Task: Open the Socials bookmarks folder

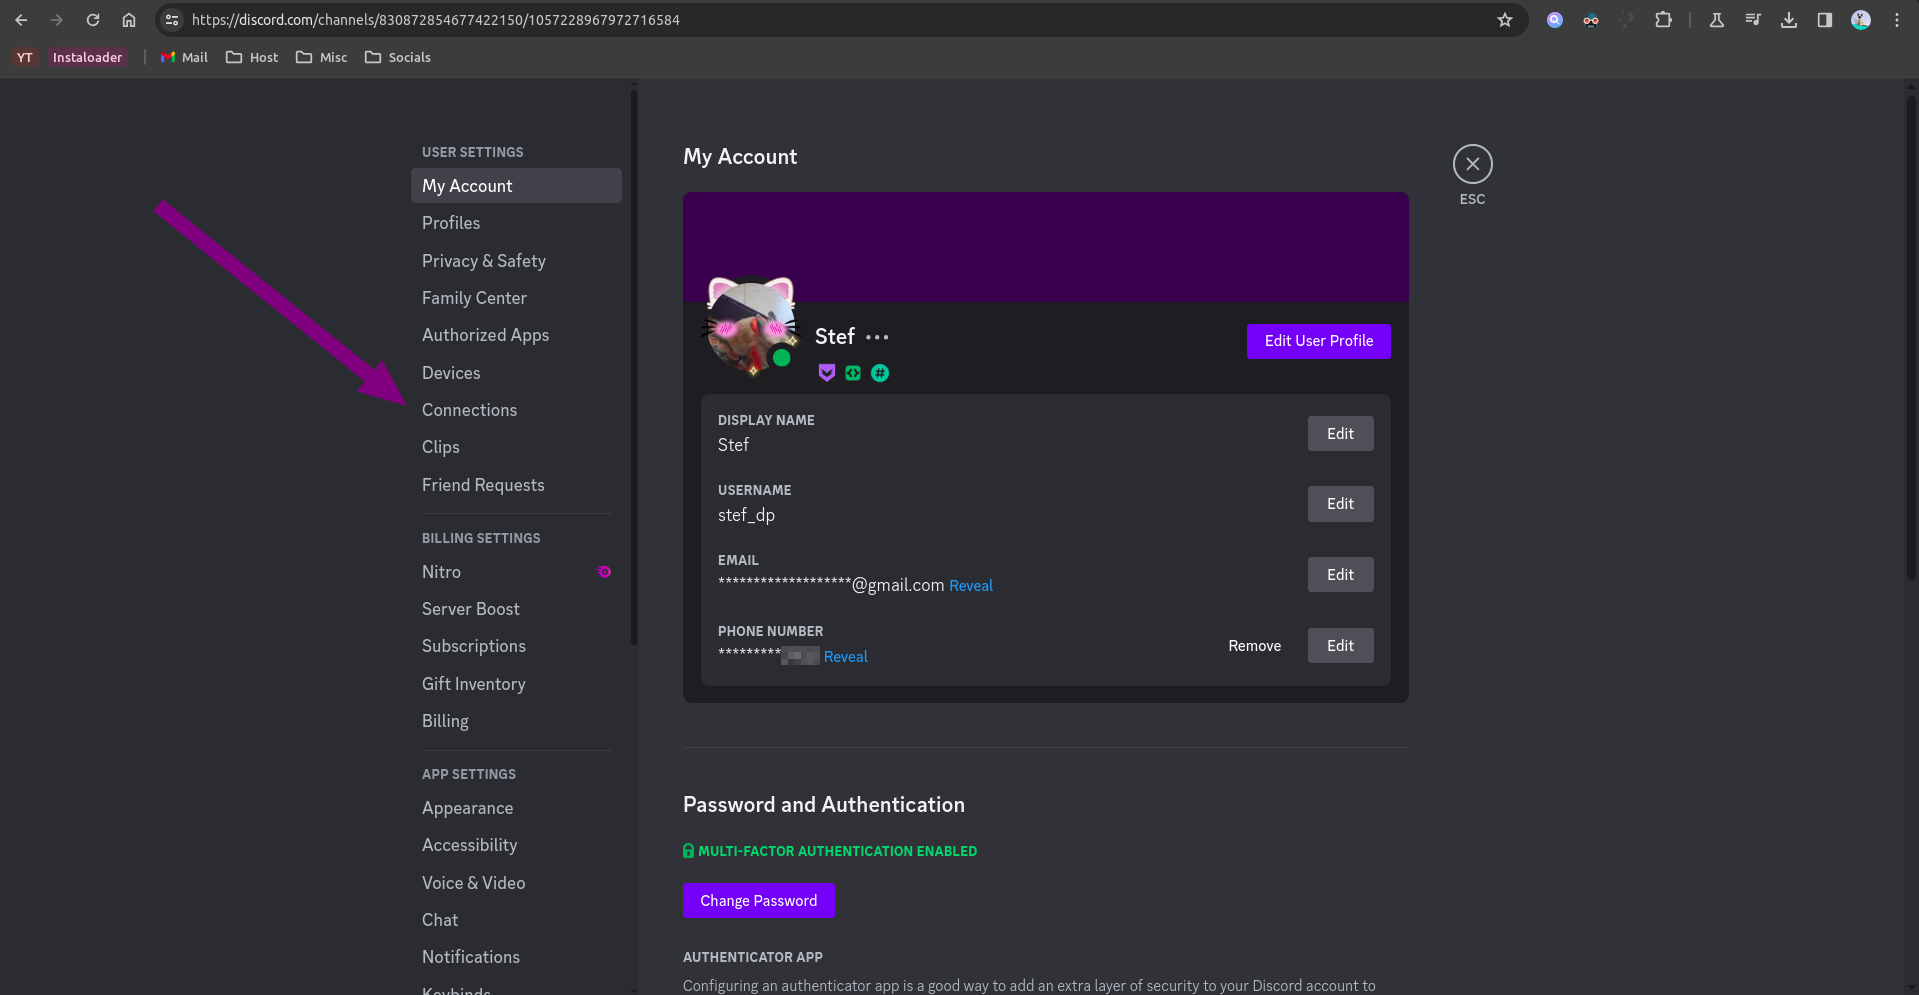Action: tap(398, 58)
